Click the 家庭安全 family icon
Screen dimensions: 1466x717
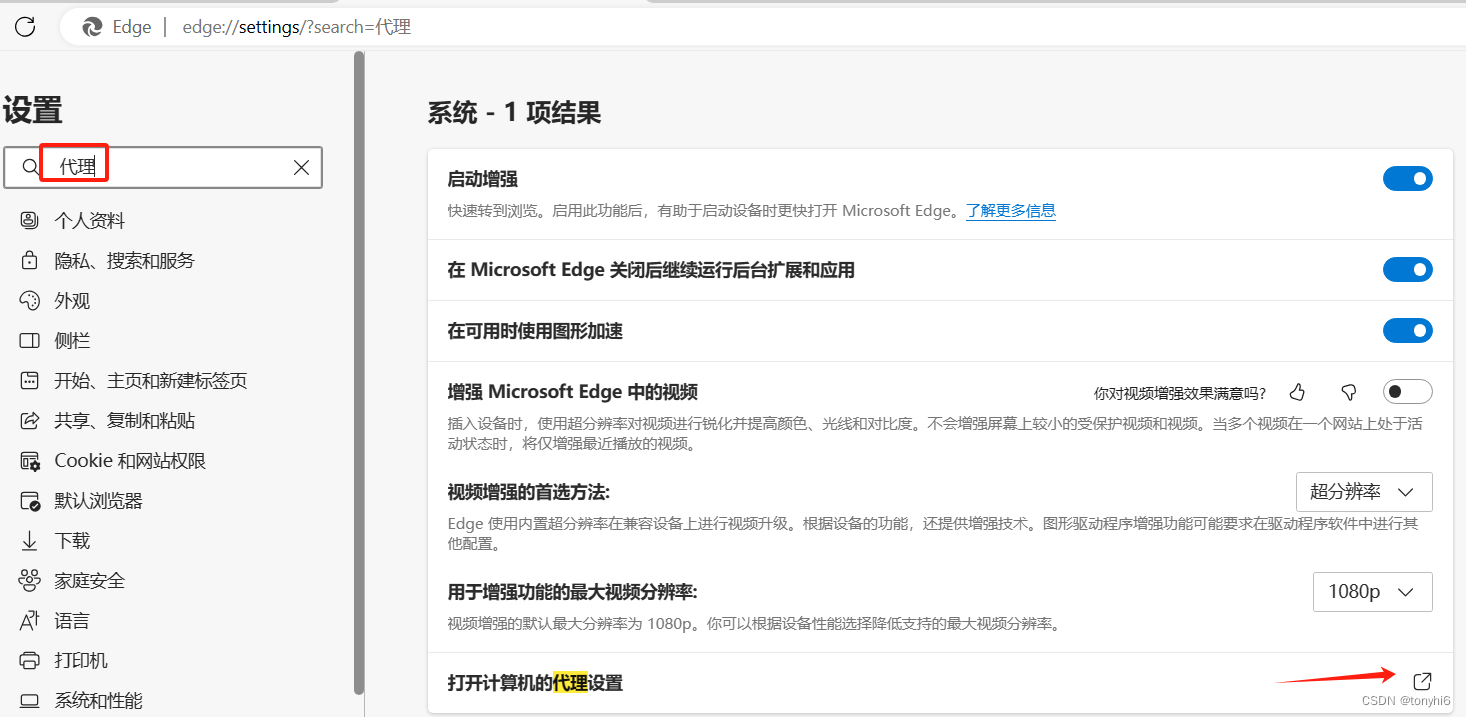point(30,580)
